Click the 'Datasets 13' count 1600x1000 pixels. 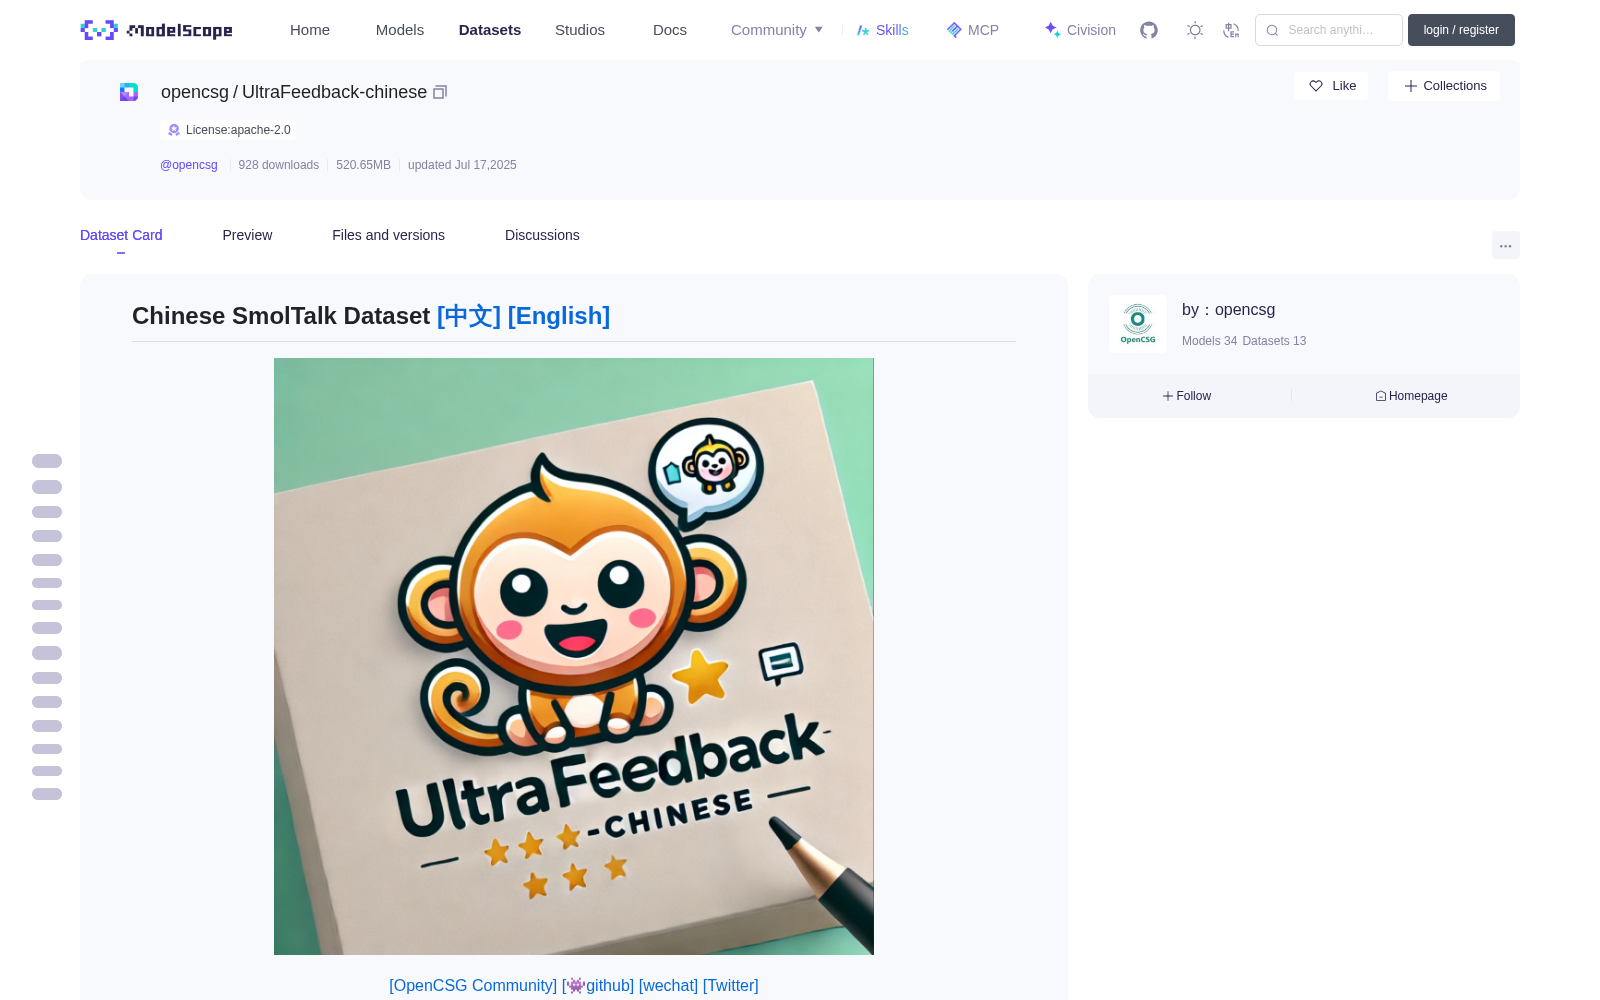point(1274,341)
